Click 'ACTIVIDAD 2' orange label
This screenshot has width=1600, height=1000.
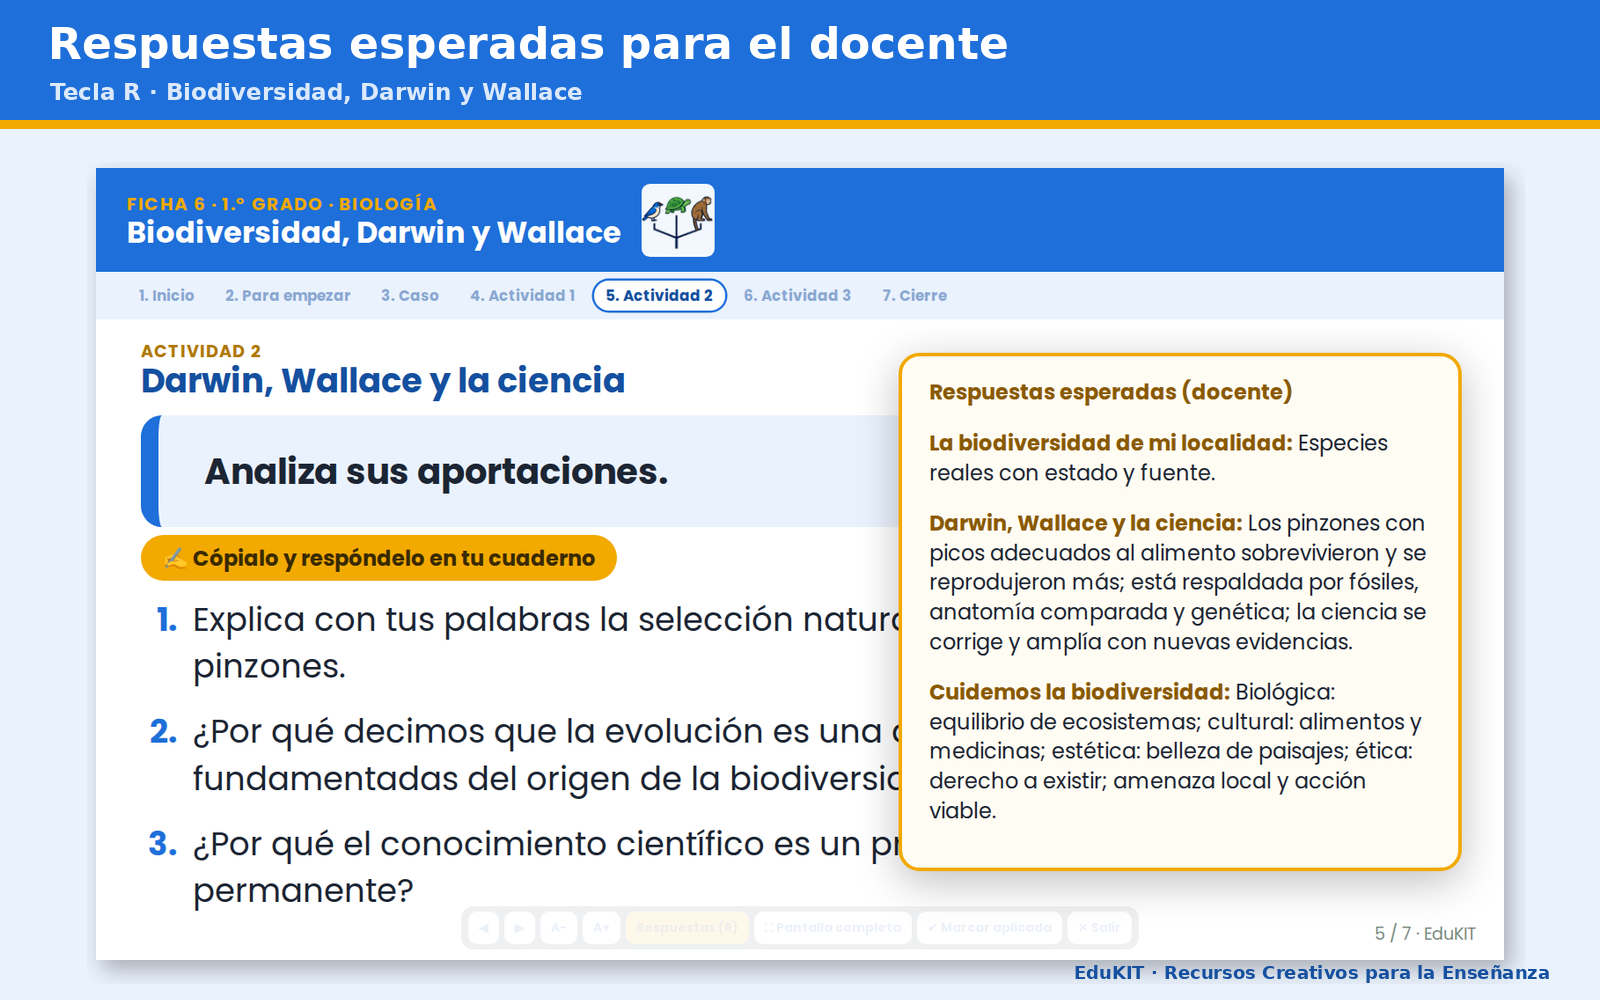coord(201,351)
